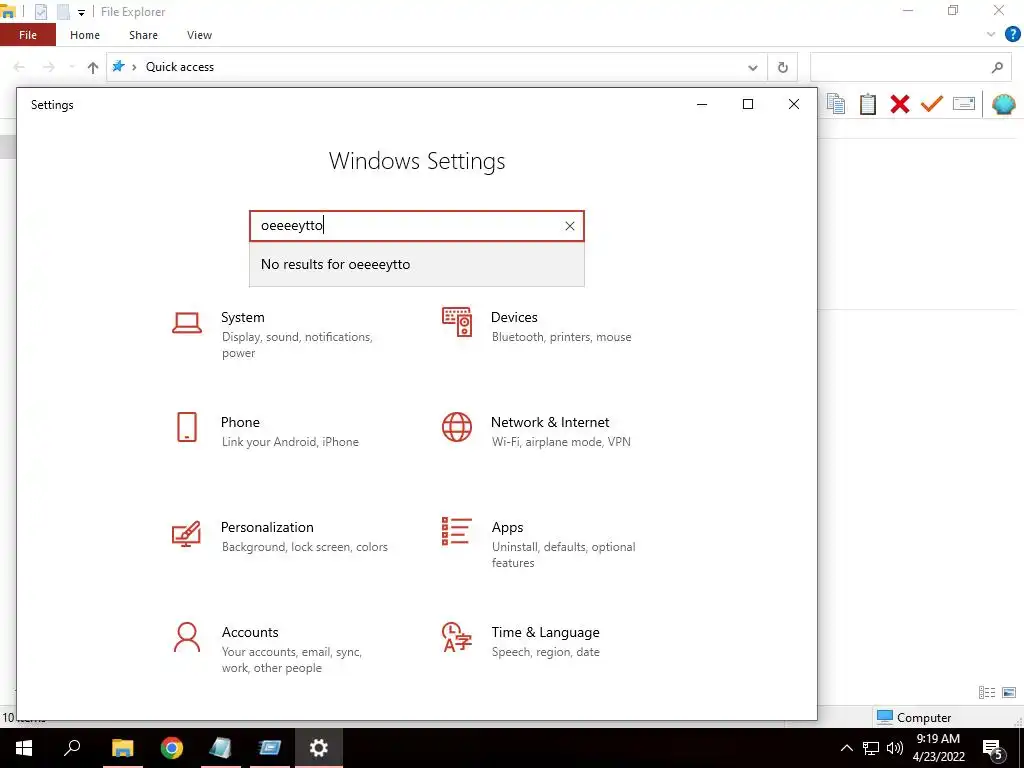This screenshot has width=1024, height=768.
Task: Expand the File Explorer ribbon chevron
Action: pos(991,35)
